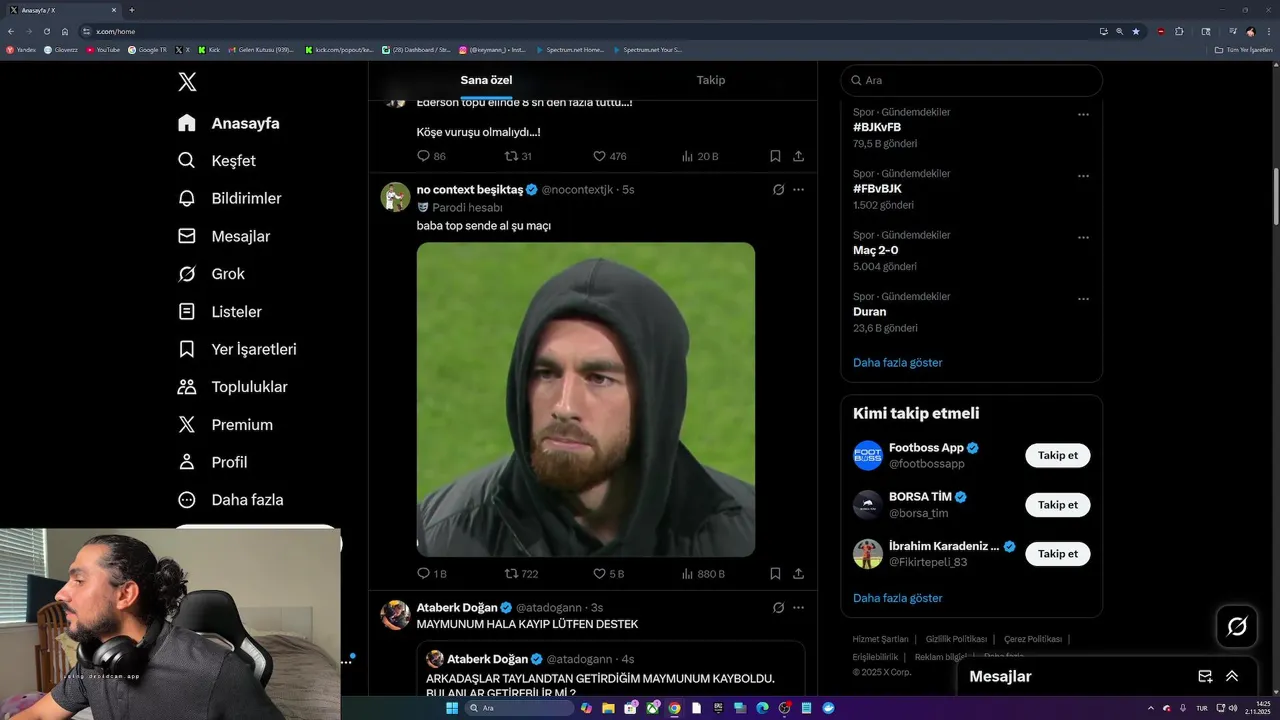Repost the post with 31 reposts
Viewport: 1280px width, 720px height.
click(x=518, y=156)
